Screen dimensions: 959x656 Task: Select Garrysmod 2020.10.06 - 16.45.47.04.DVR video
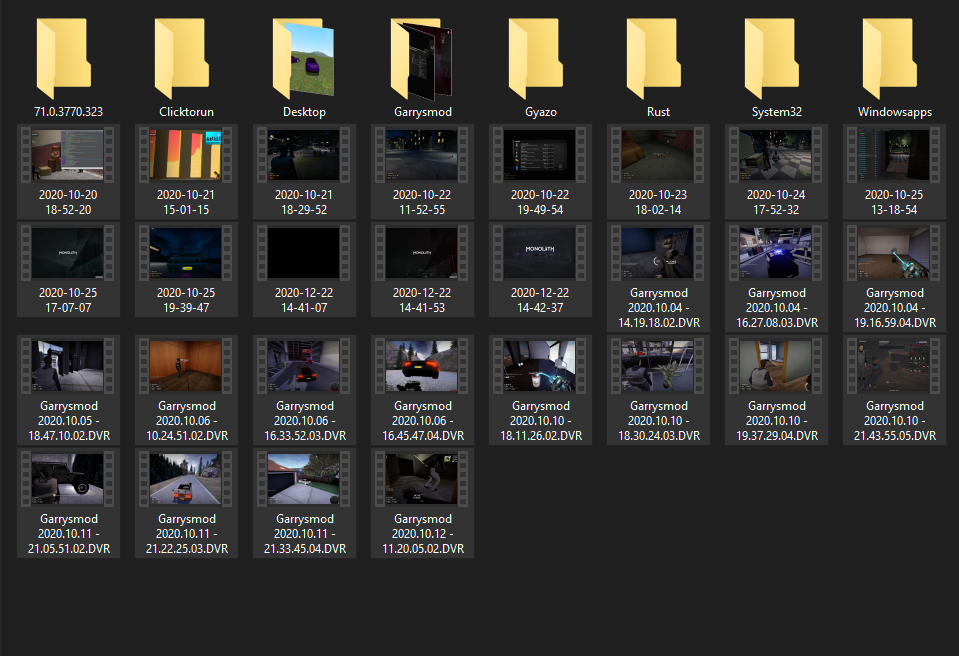point(422,390)
